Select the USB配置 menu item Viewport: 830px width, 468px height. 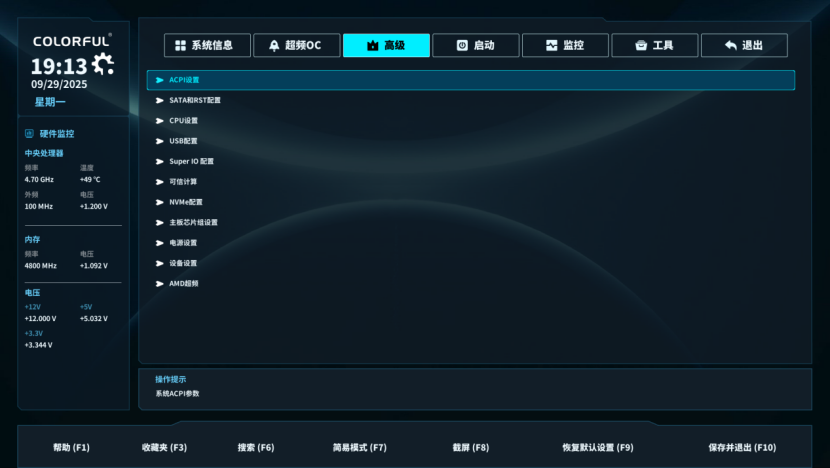(183, 141)
